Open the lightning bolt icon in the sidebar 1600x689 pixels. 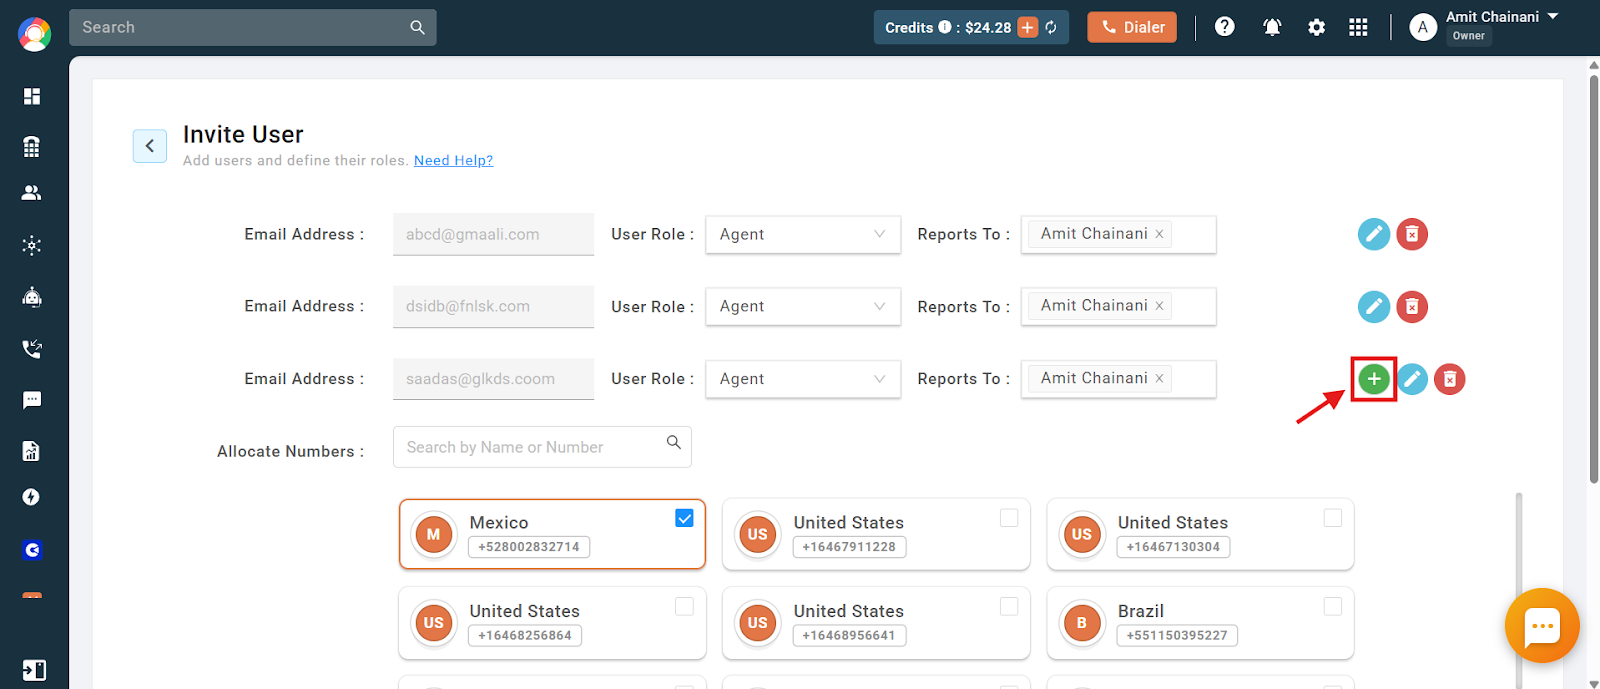[32, 497]
